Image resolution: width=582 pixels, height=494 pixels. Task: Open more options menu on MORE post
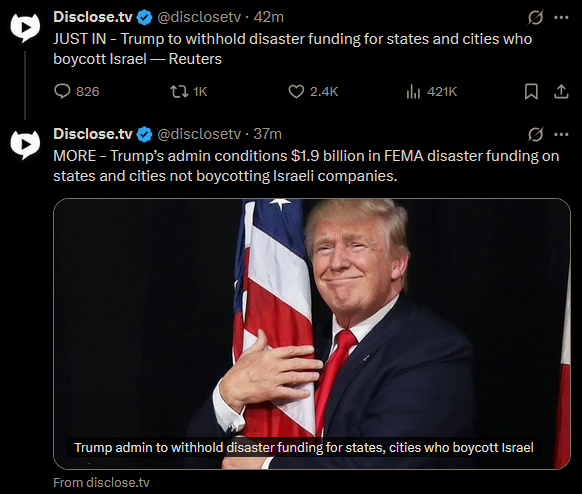pos(561,134)
